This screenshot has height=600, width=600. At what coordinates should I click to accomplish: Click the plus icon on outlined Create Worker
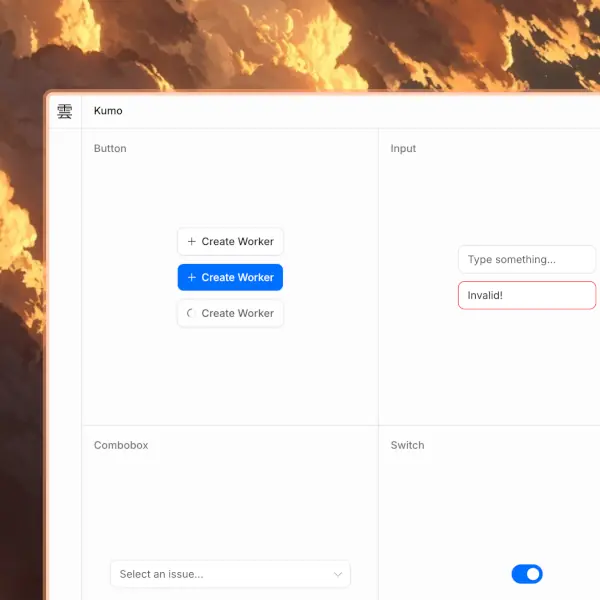click(192, 241)
